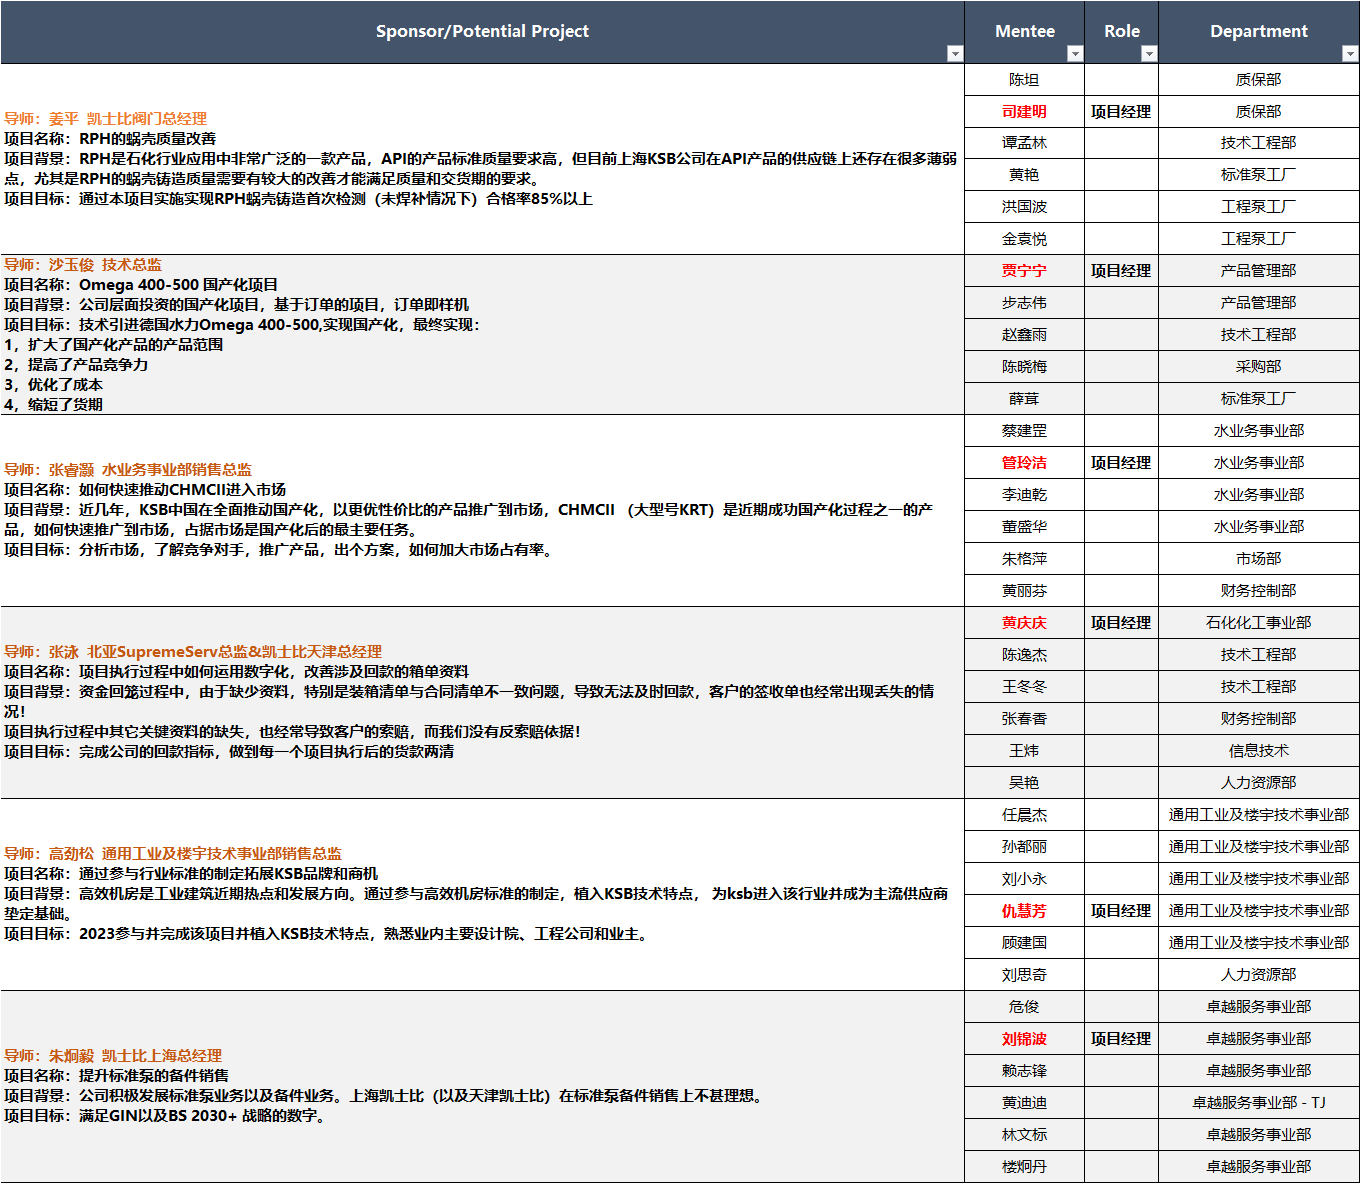The width and height of the screenshot is (1360, 1183).
Task: Select mentee cell '管玲洁'
Action: point(1024,463)
